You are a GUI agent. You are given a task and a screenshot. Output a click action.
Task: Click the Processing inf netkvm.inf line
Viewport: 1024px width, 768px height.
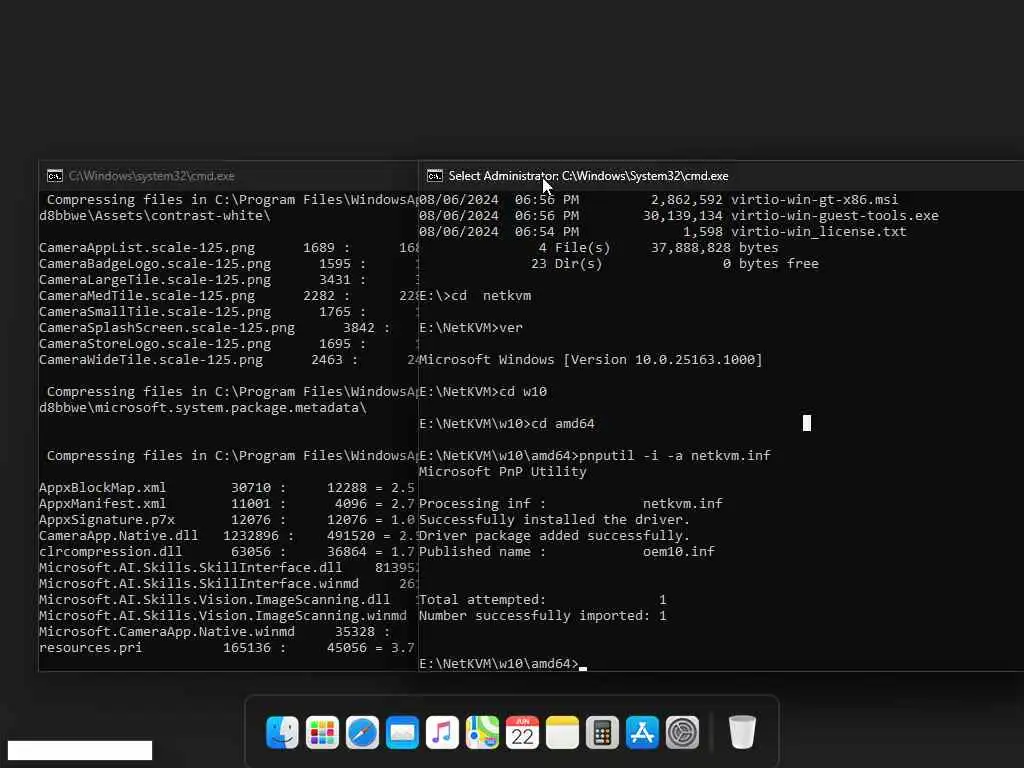tap(571, 504)
